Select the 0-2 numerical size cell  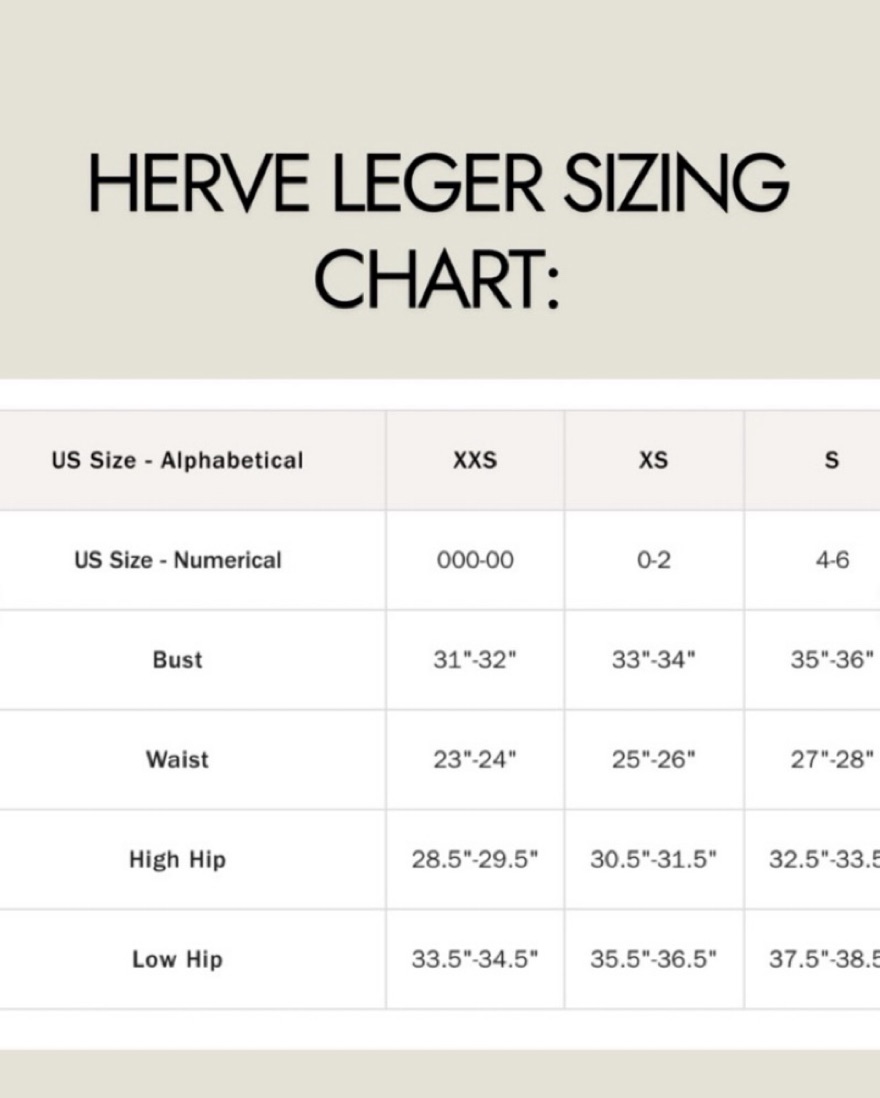pyautogui.click(x=653, y=560)
